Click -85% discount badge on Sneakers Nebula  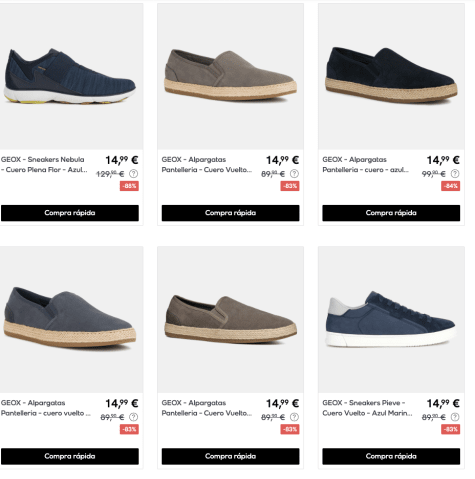coord(129,186)
